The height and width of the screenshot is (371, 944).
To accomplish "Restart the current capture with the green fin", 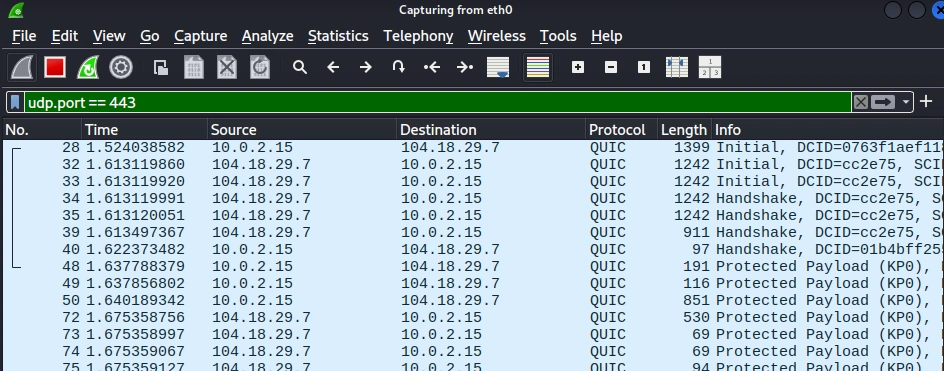I will click(88, 67).
